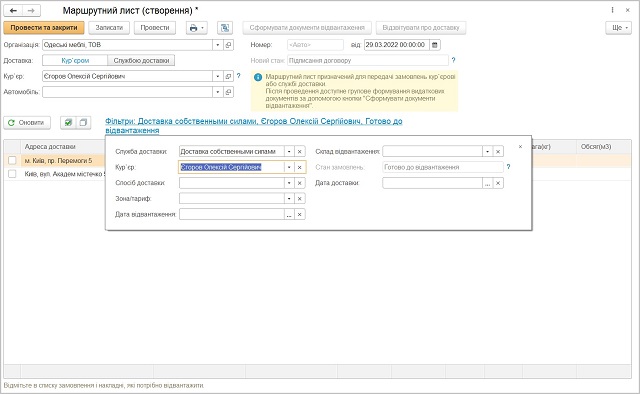Click the Спосіб доставки filter field
640x394 pixels.
231,183
